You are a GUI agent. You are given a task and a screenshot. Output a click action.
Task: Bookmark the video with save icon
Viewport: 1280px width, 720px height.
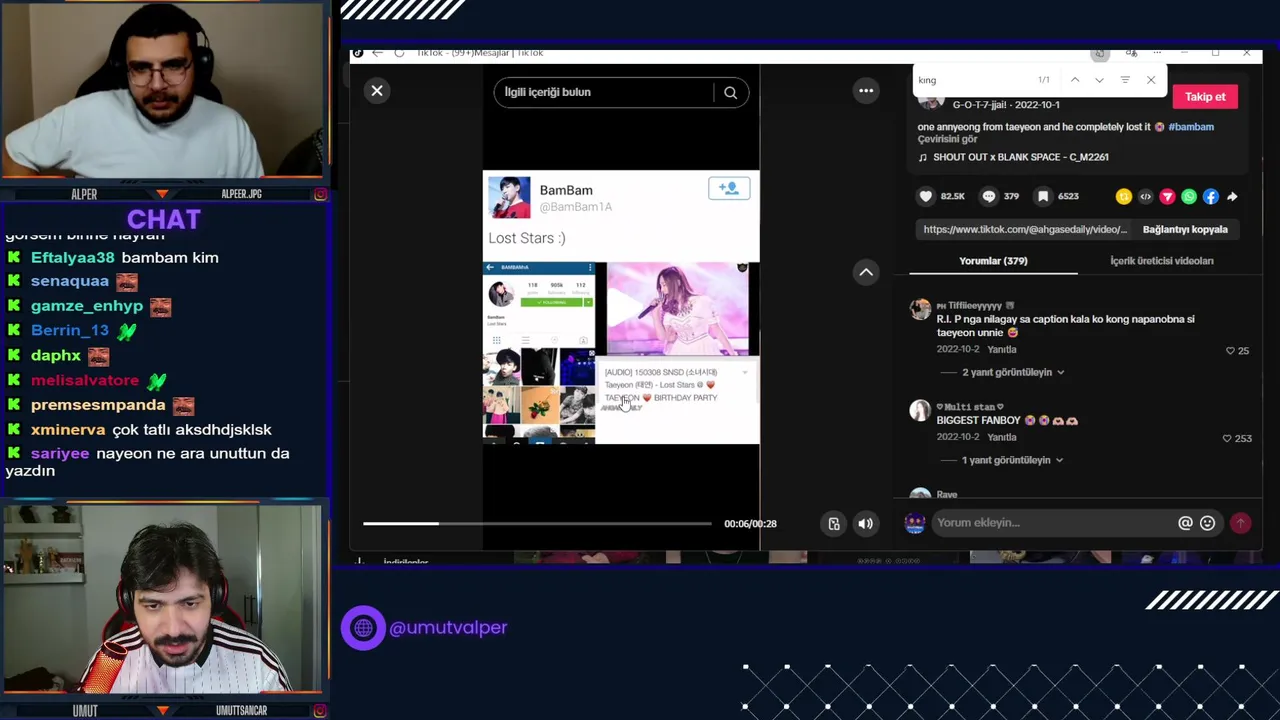[x=1043, y=196]
